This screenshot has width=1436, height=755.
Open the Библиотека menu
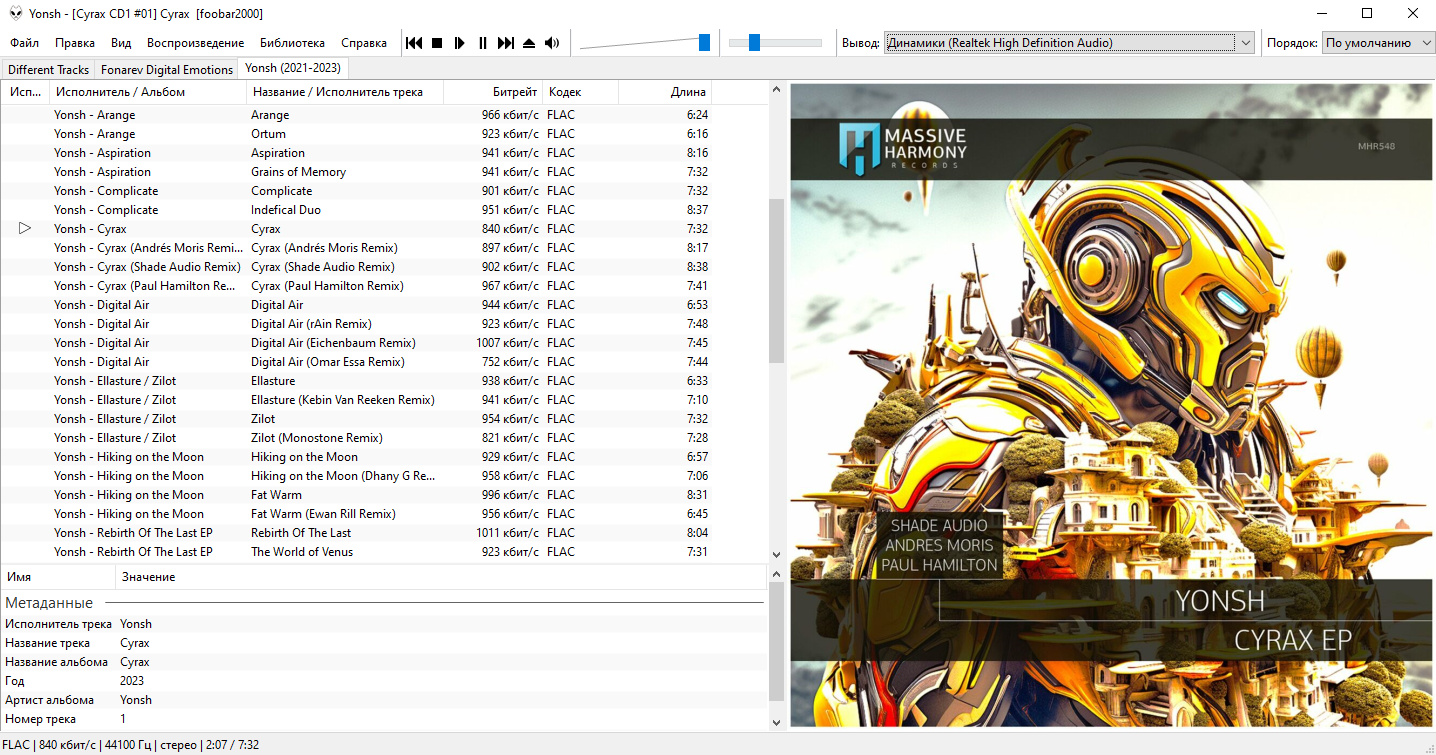tap(292, 43)
